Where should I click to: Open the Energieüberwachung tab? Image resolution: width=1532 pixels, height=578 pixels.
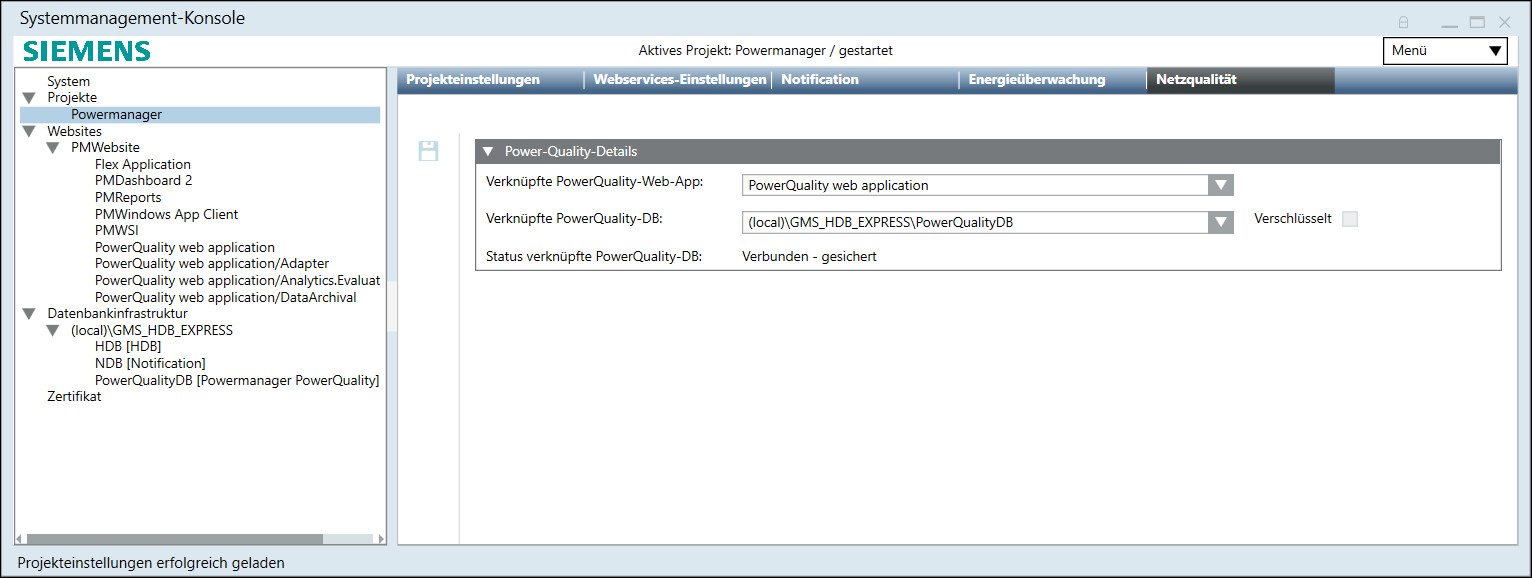[x=1036, y=80]
